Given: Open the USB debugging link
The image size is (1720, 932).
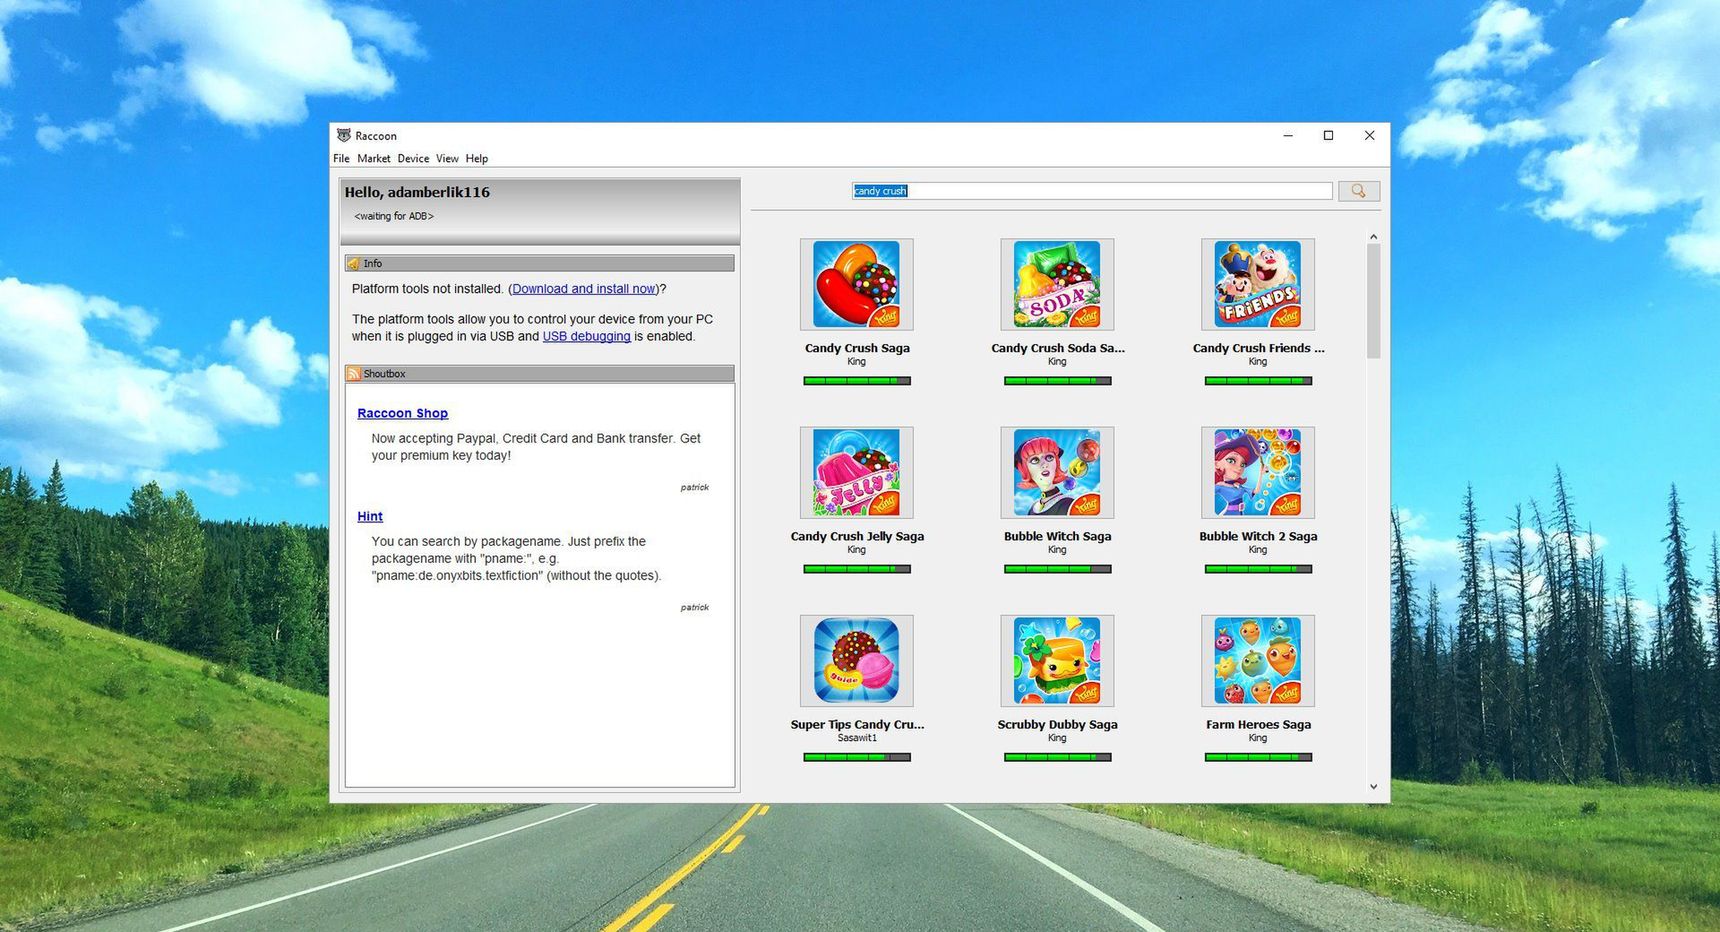Looking at the screenshot, I should pyautogui.click(x=586, y=336).
